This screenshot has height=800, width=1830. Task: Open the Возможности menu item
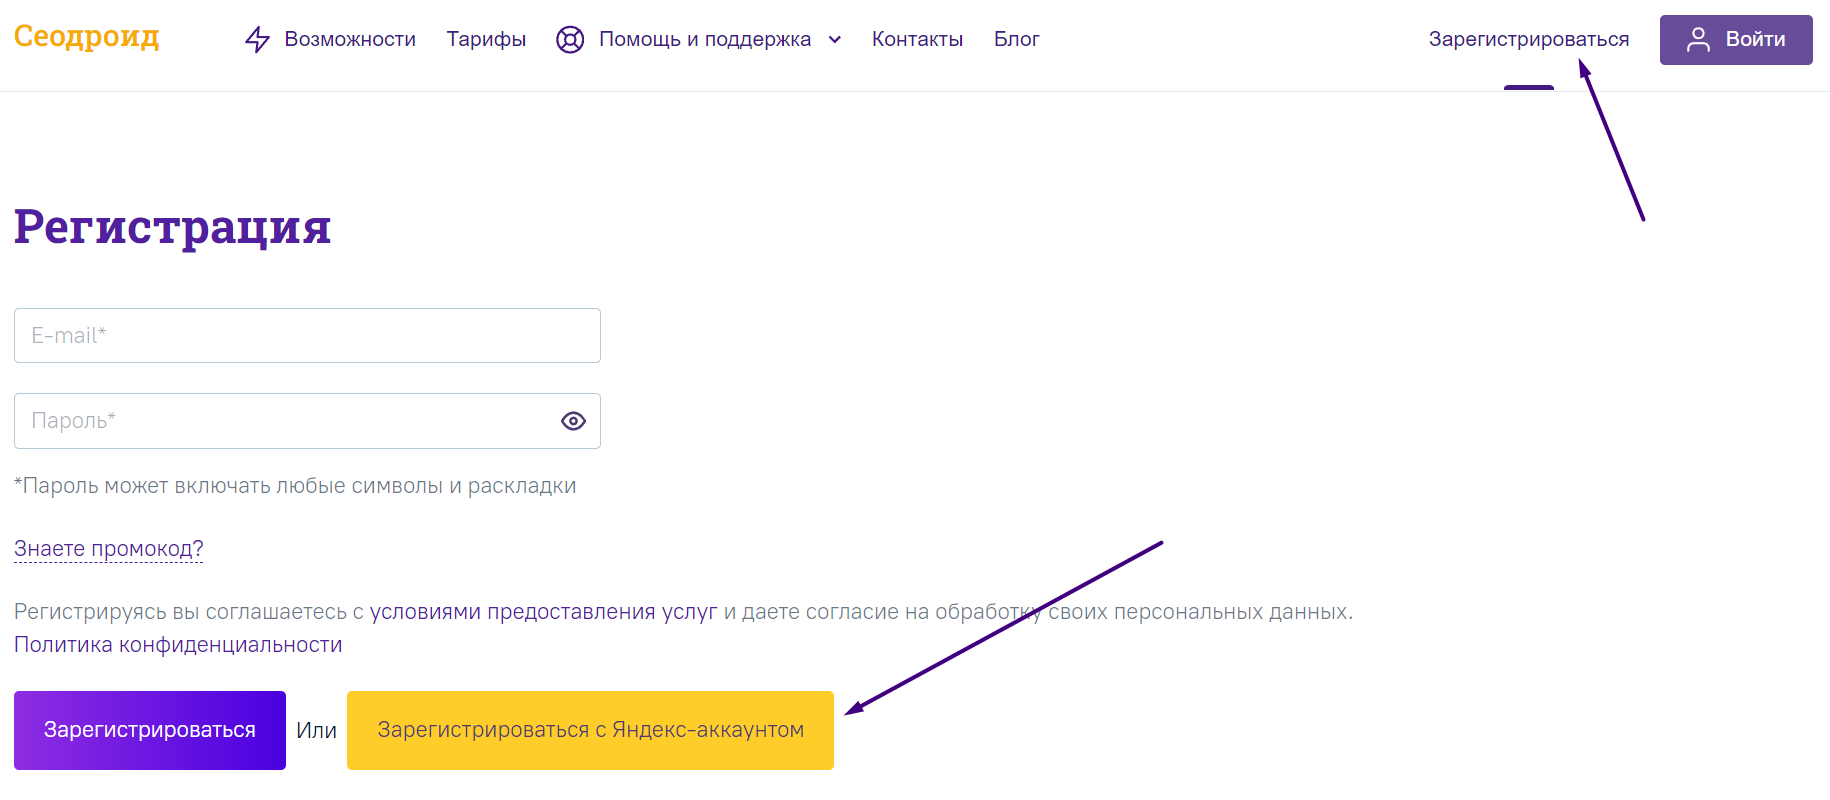(350, 39)
